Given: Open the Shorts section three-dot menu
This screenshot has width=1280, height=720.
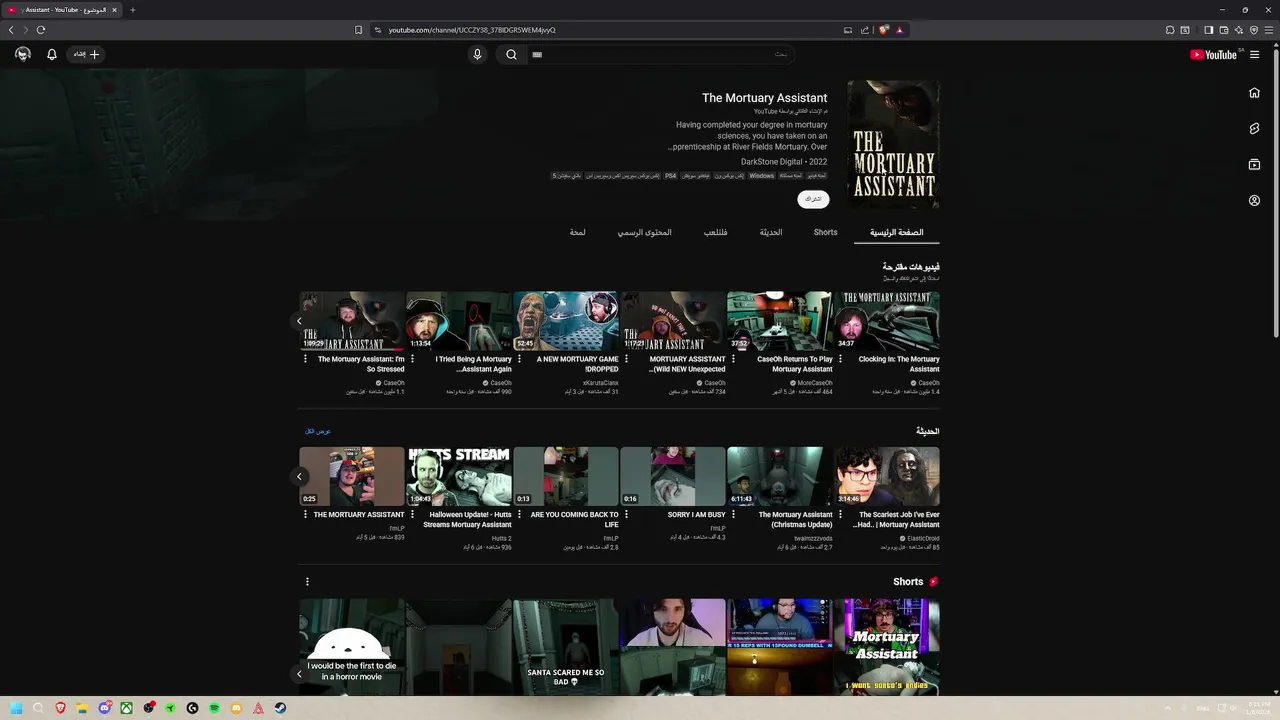Looking at the screenshot, I should click(307, 581).
